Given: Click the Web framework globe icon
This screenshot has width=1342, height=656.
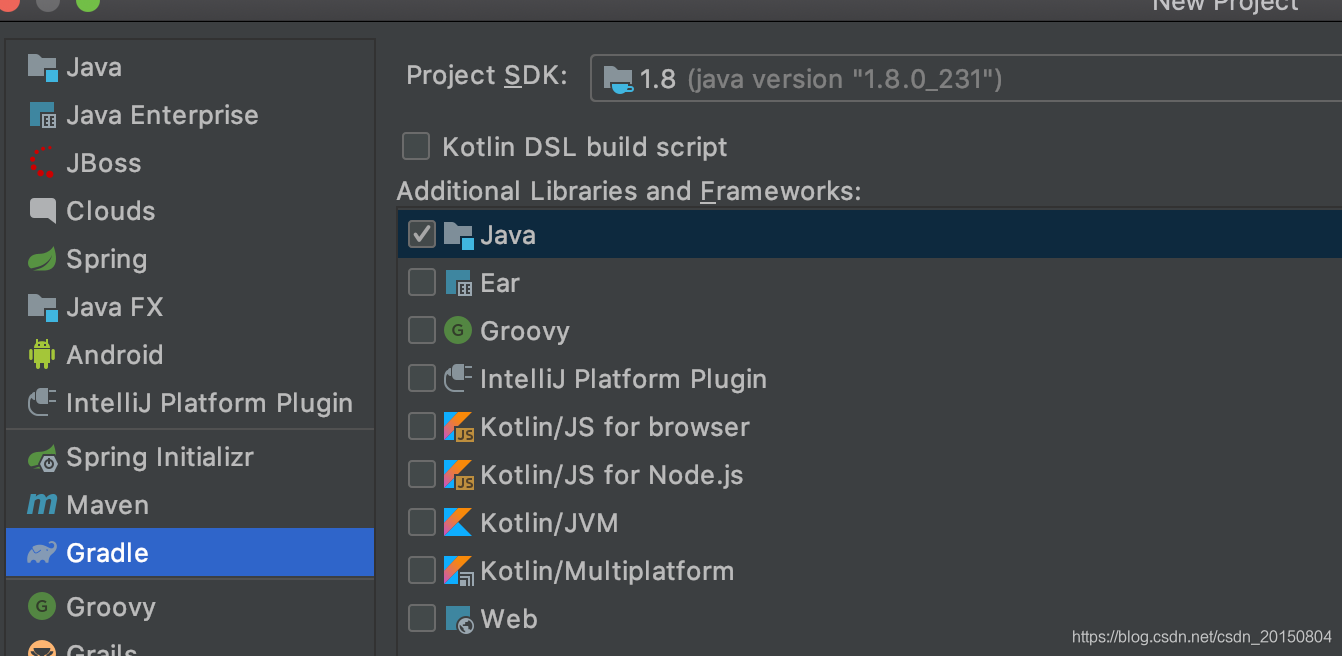Looking at the screenshot, I should point(458,619).
